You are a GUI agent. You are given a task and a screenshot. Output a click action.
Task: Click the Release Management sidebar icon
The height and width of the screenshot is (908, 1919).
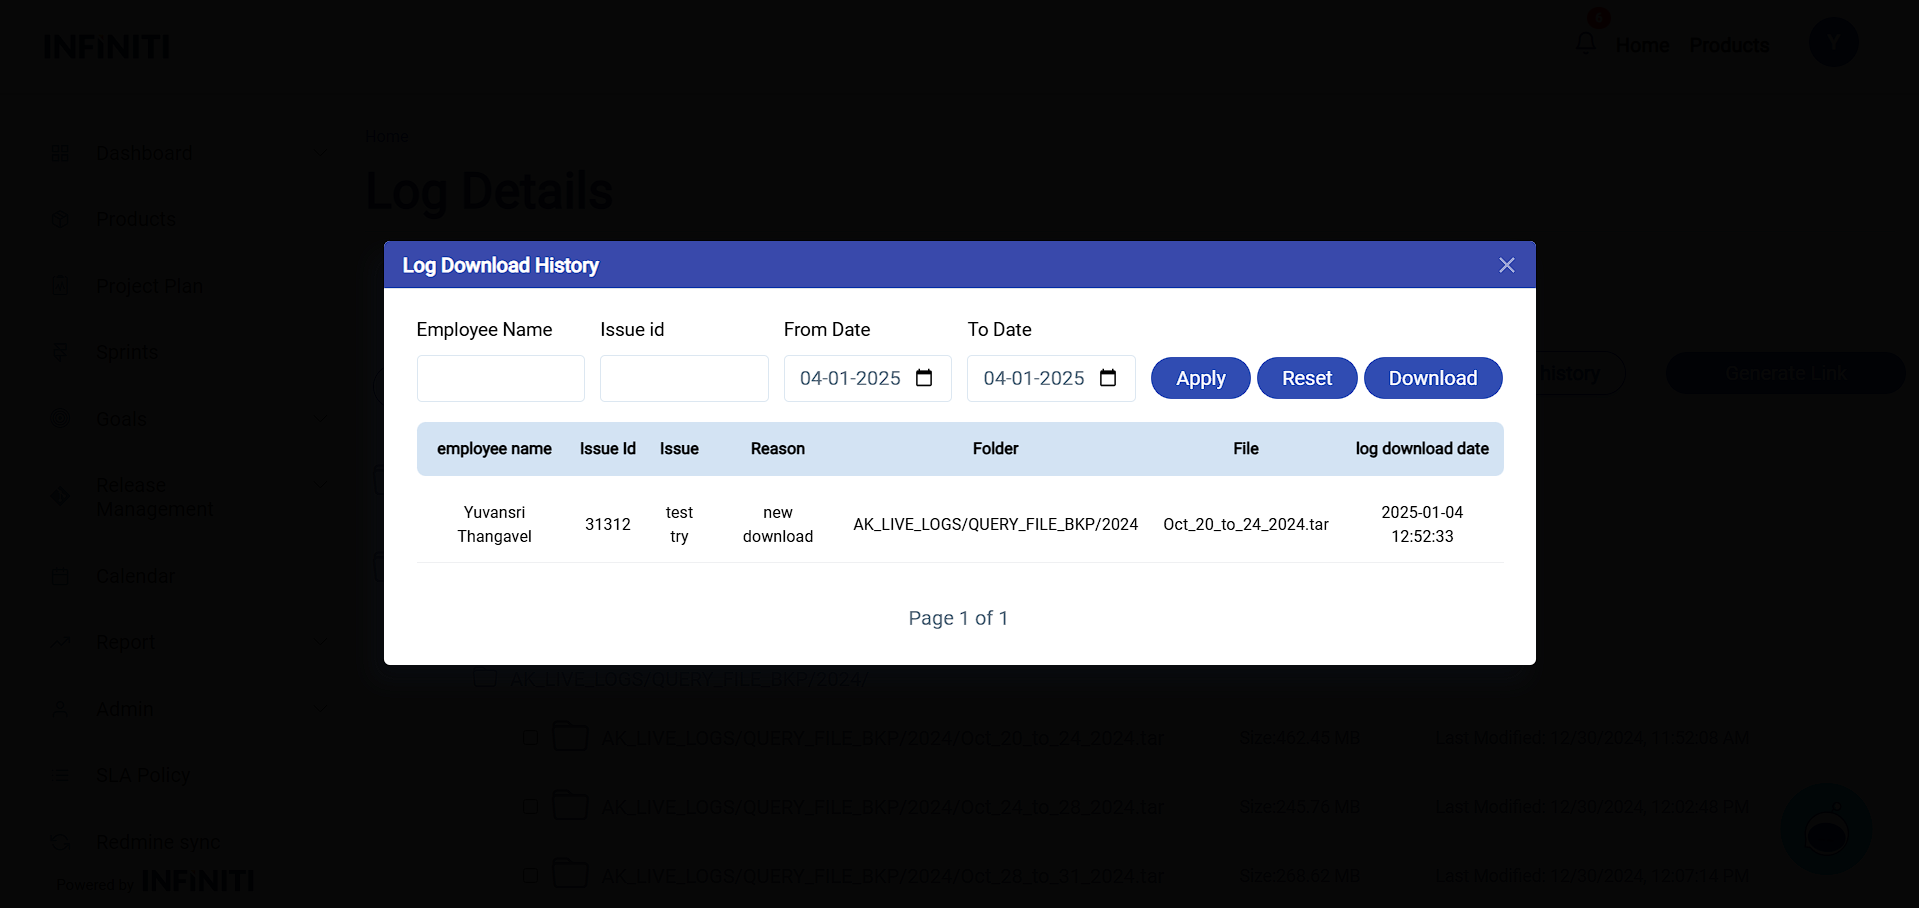click(x=61, y=497)
